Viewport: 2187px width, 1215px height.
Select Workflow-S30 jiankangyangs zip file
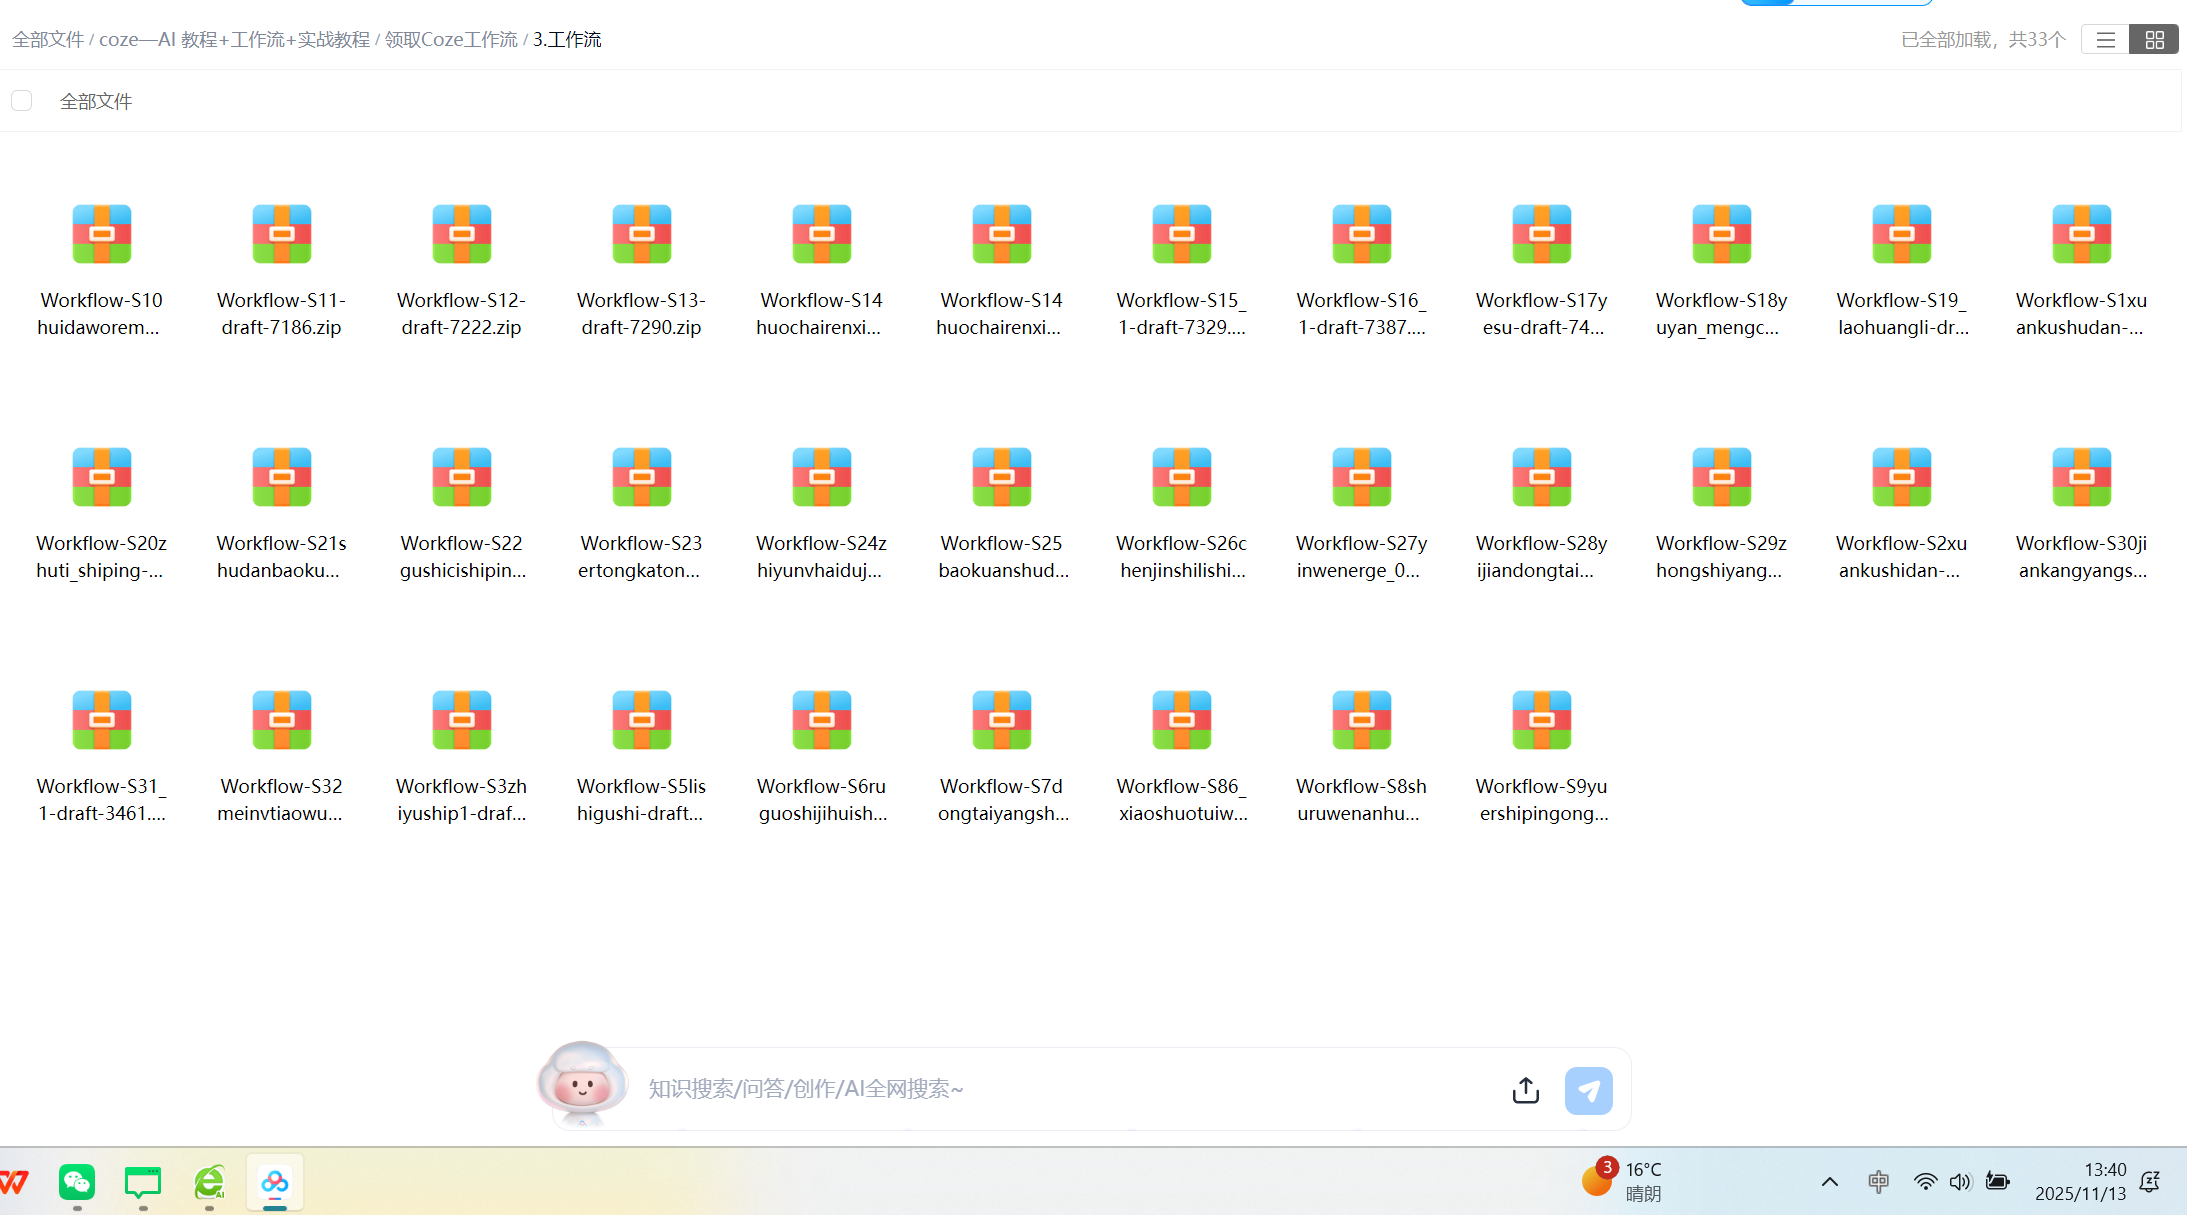coord(2081,478)
